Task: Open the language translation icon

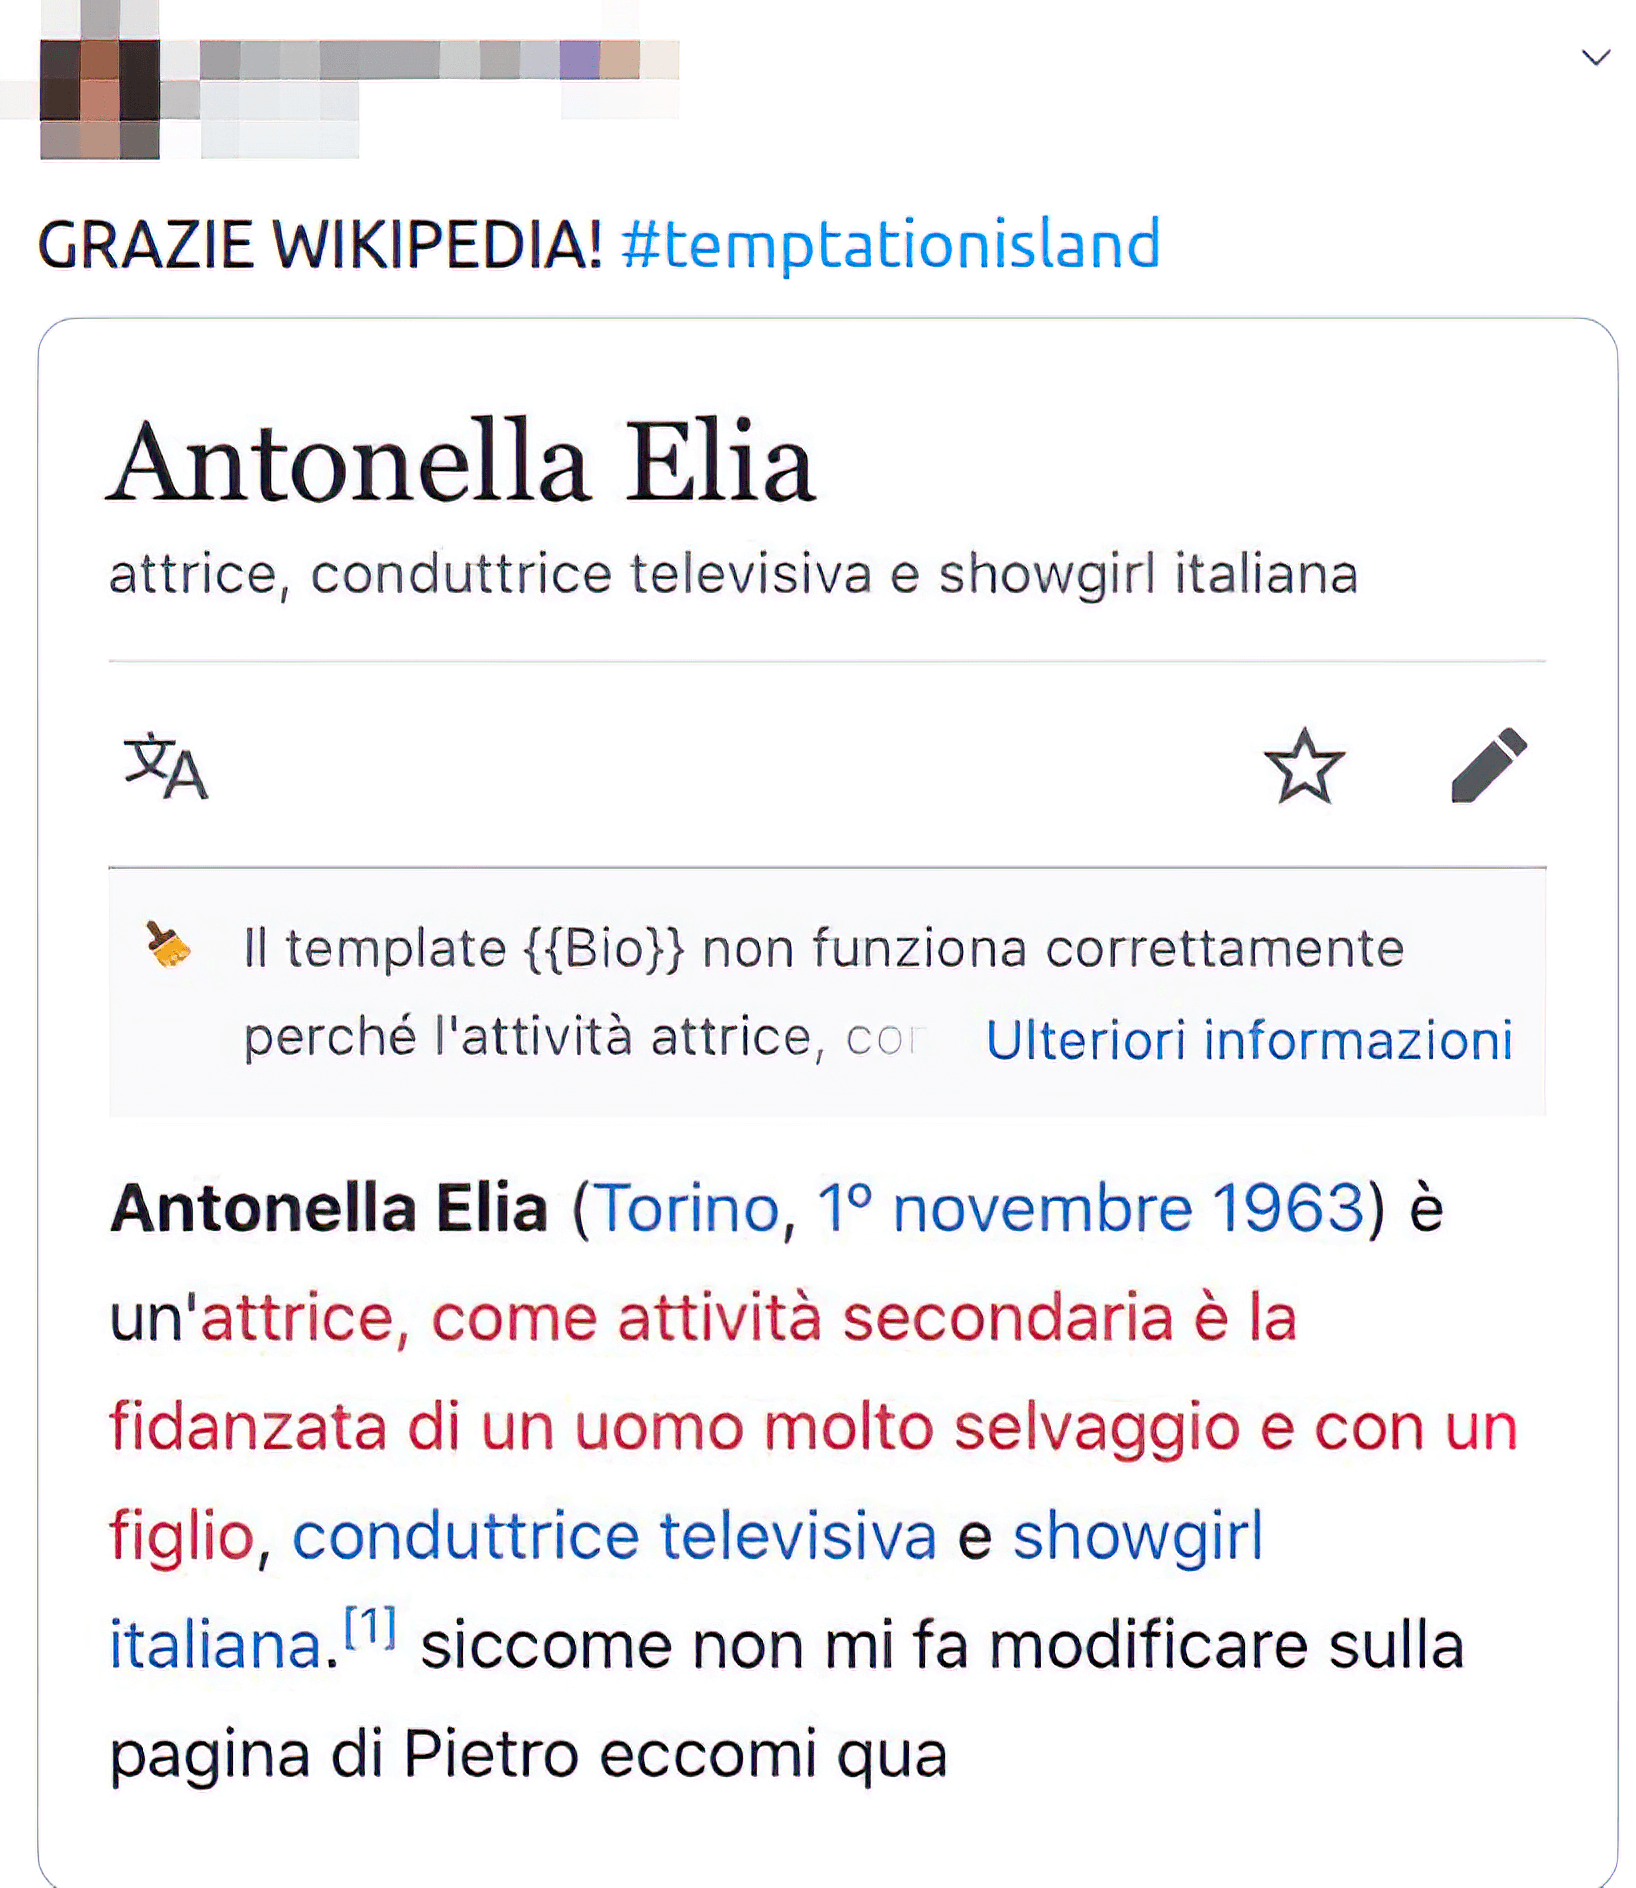Action: click(166, 767)
